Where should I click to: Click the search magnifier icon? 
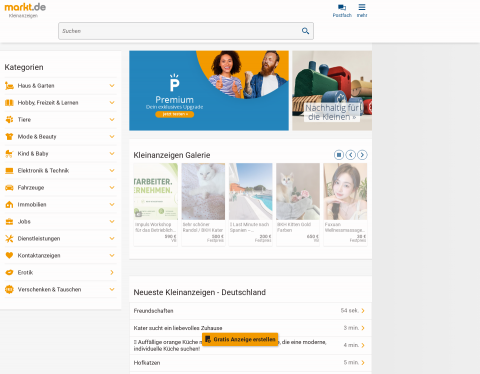coord(305,31)
